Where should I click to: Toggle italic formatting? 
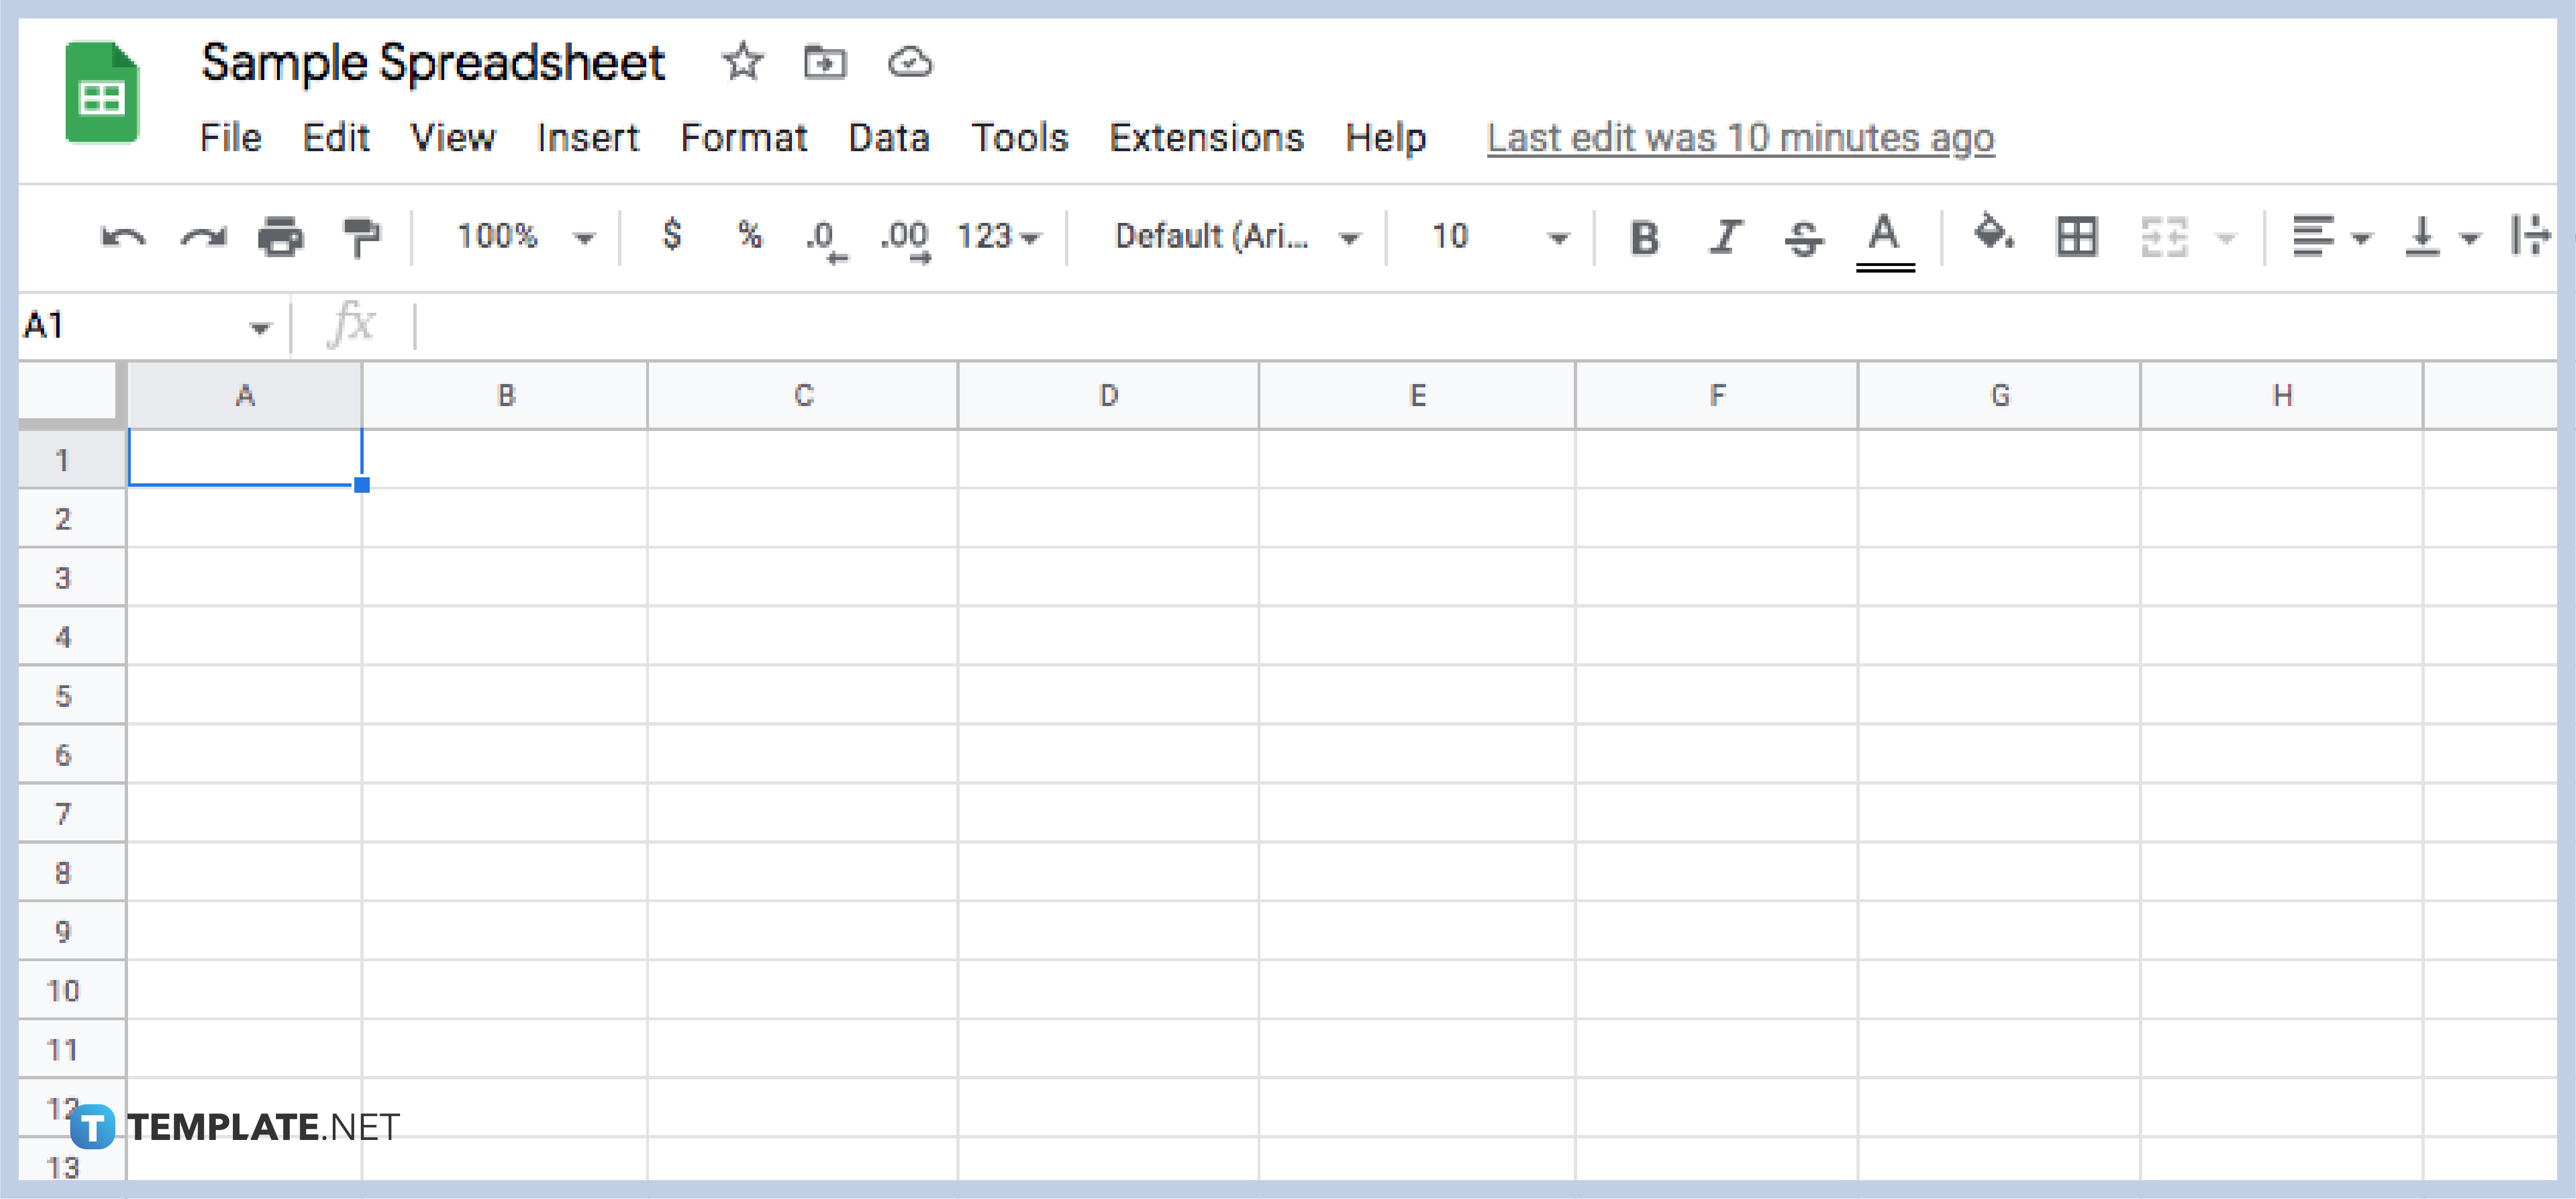tap(1725, 237)
